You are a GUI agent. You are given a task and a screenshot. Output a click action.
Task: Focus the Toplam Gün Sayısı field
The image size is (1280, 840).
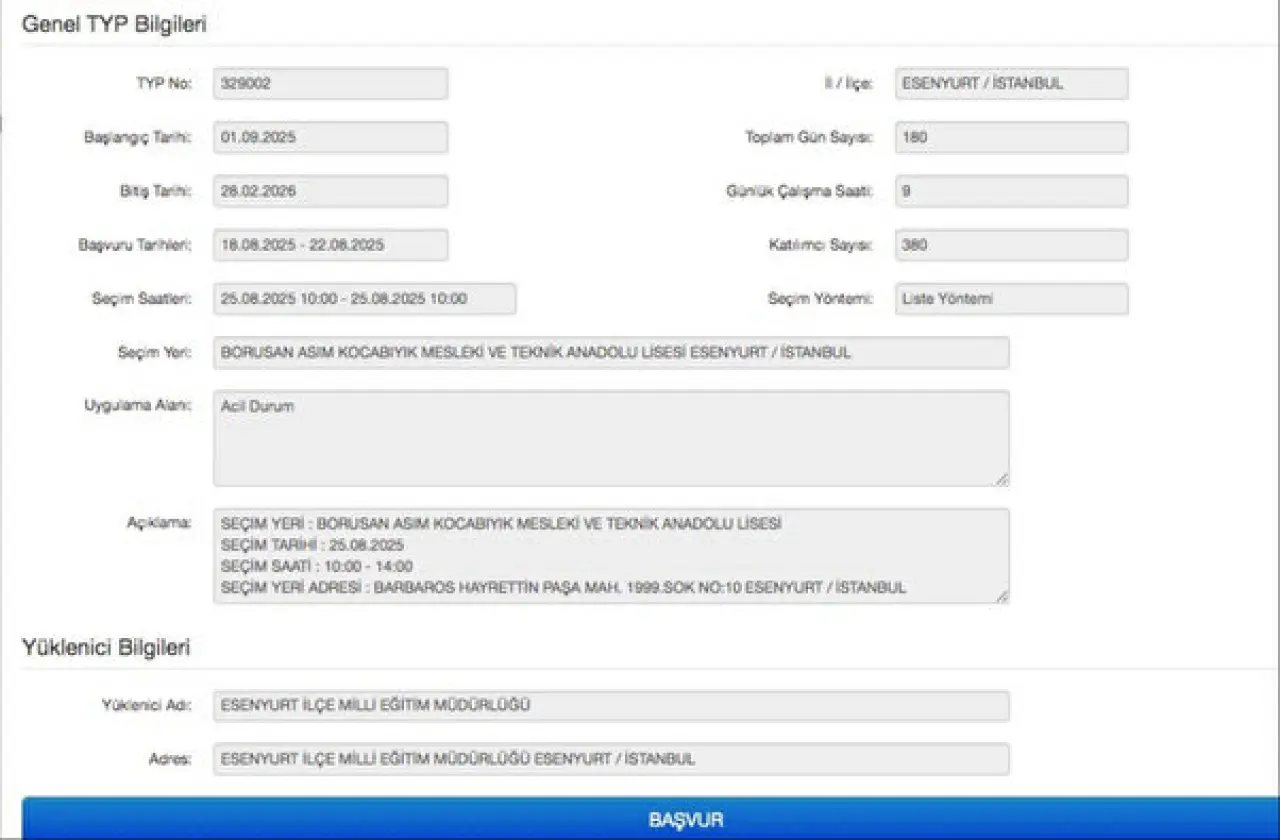click(1011, 138)
